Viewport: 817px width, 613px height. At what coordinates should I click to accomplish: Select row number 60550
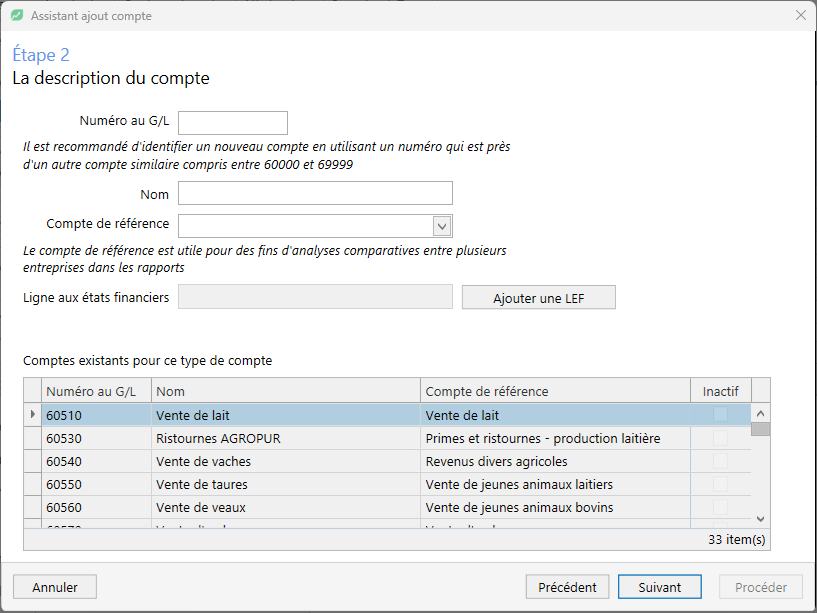pyautogui.click(x=96, y=484)
